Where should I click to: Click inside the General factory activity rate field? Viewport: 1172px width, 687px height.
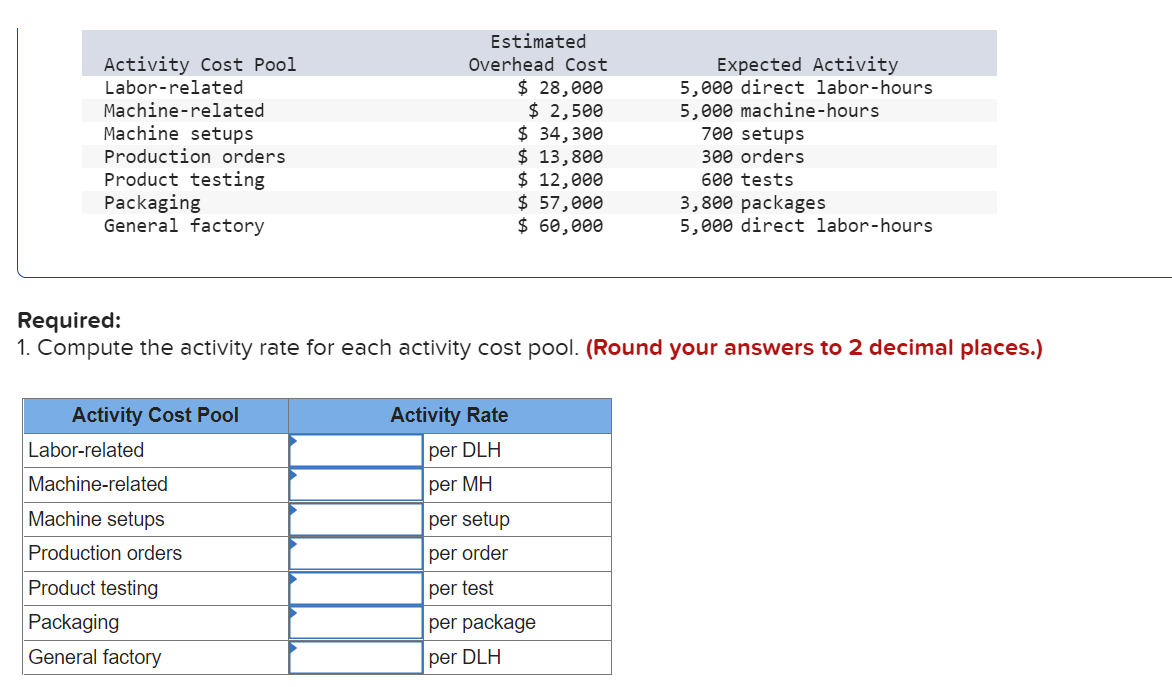[x=356, y=657]
